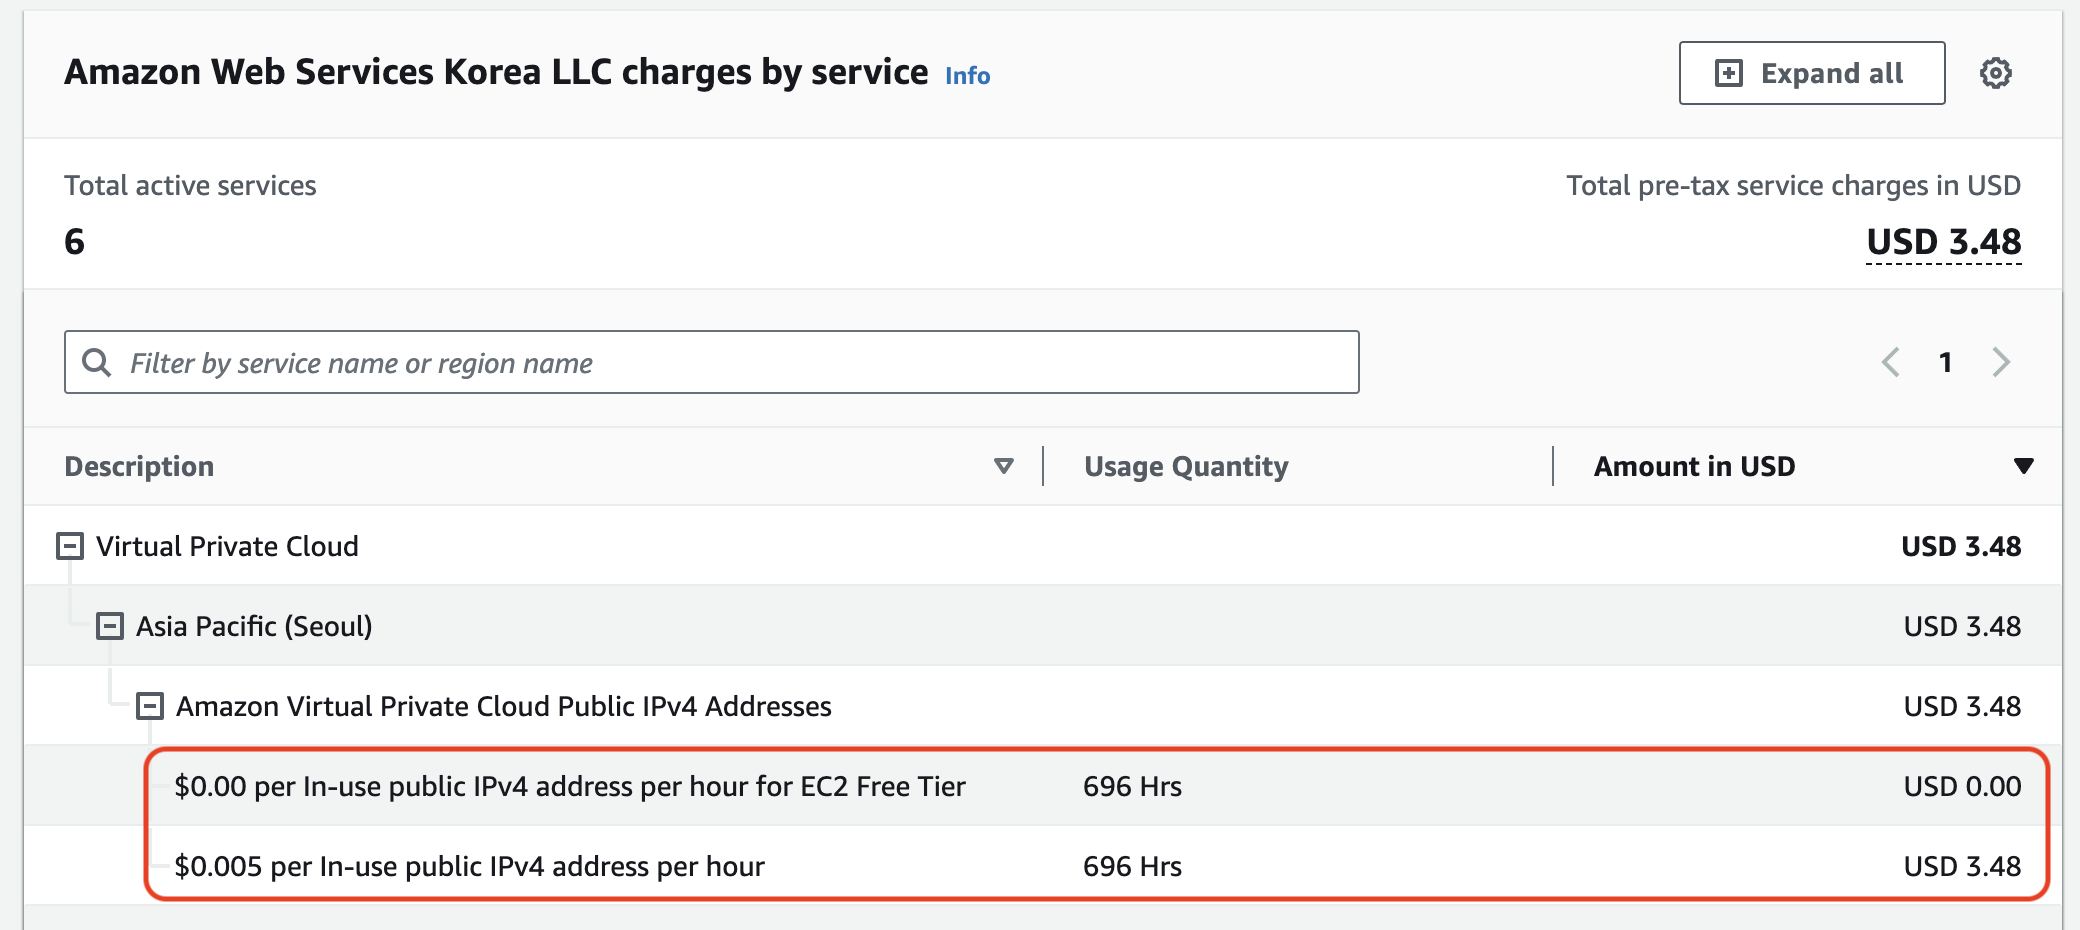Viewport: 2080px width, 930px height.
Task: Collapse the Virtual Private Cloud row
Action: (70, 546)
